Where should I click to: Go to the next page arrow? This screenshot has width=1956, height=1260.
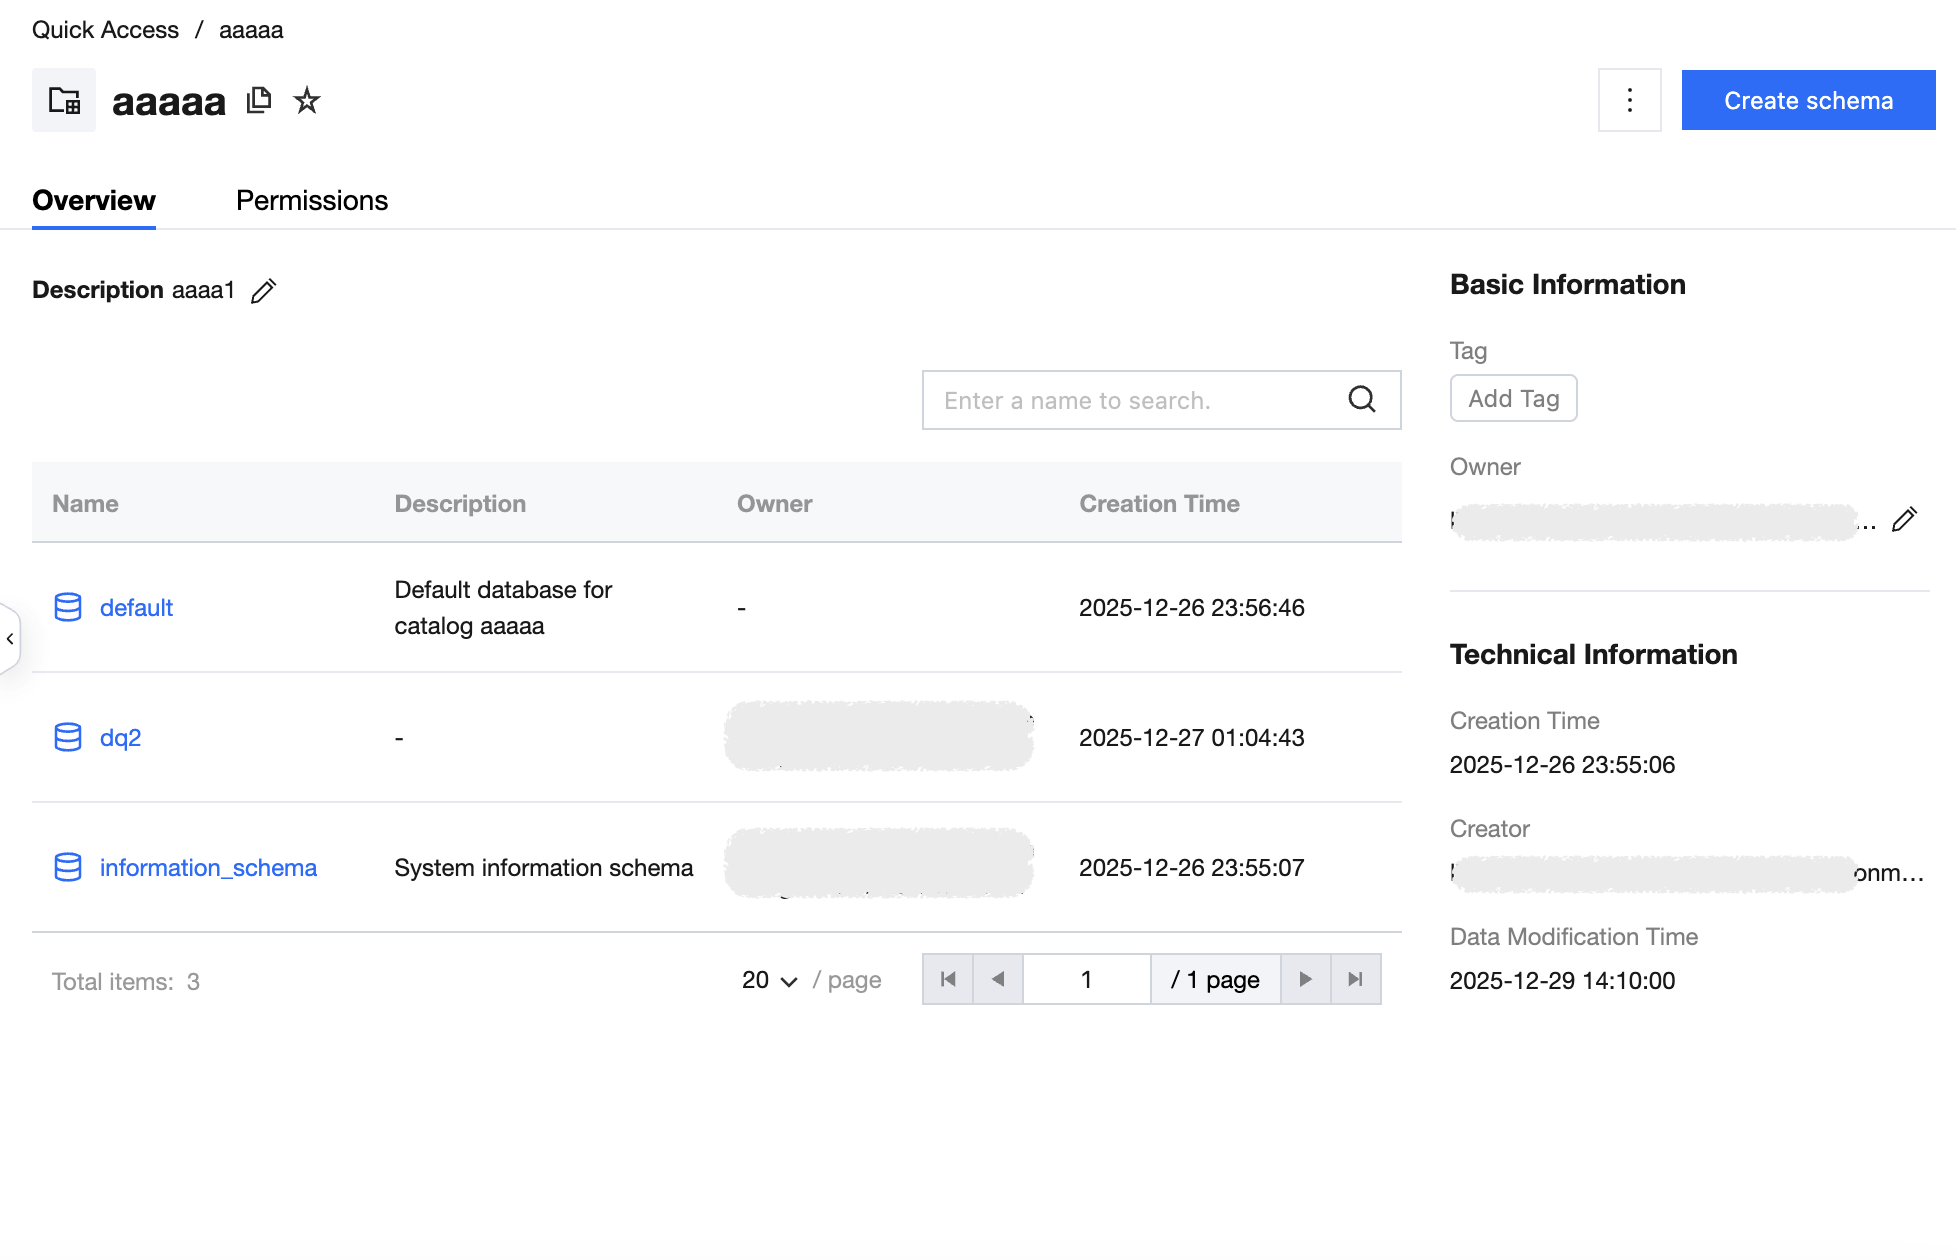1305,979
